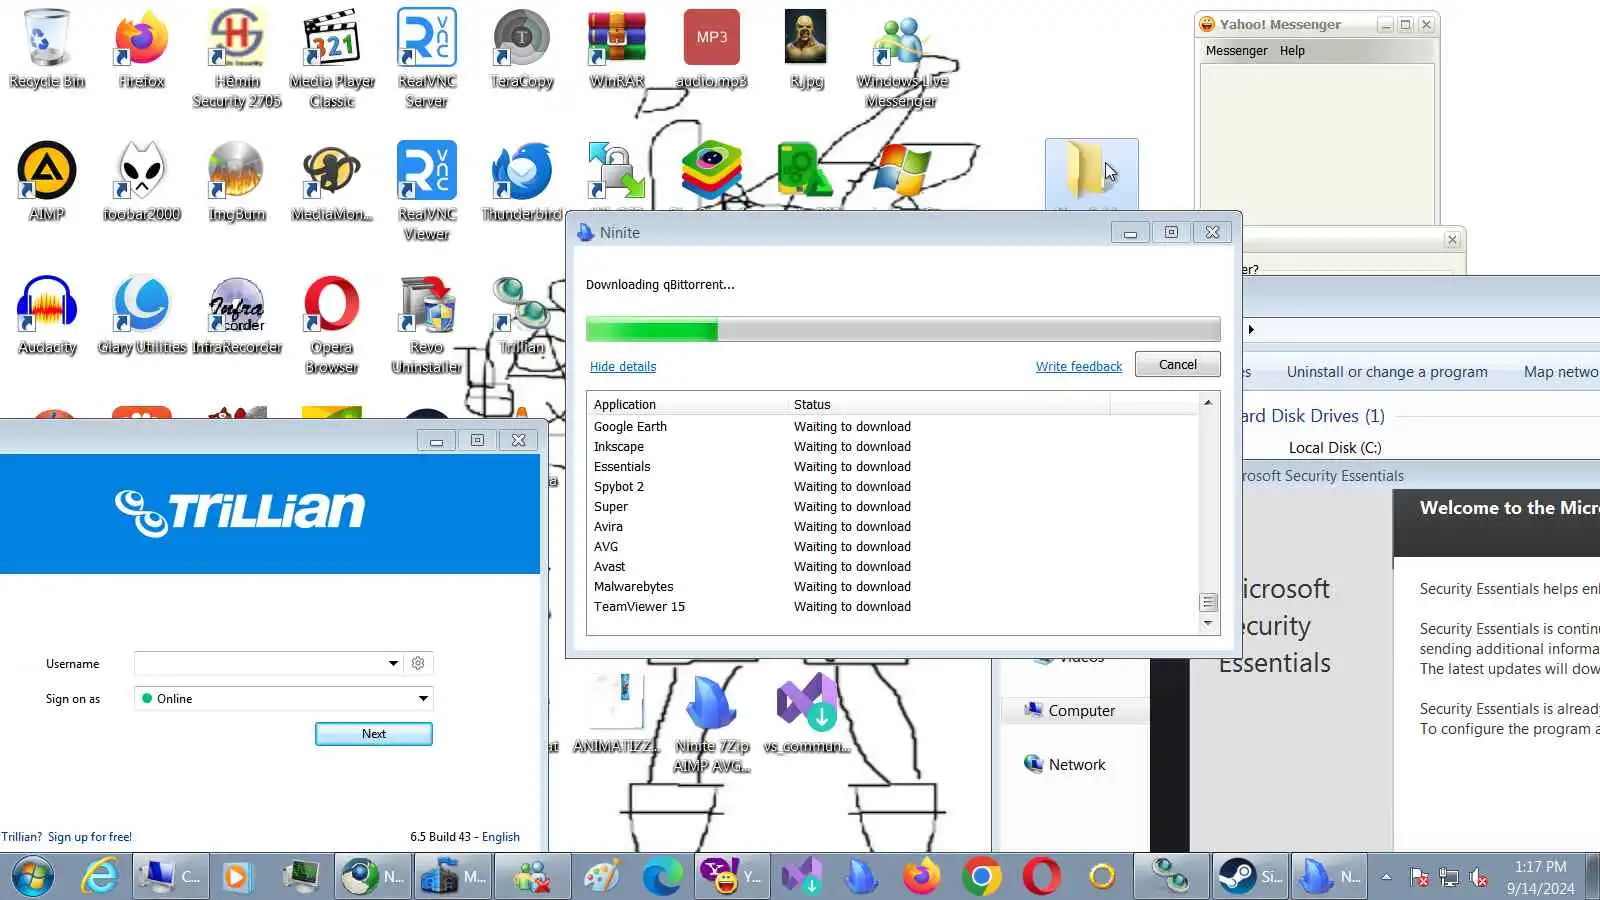The height and width of the screenshot is (900, 1600).
Task: Open the InfraRecorder desktop shortcut
Action: point(237,315)
